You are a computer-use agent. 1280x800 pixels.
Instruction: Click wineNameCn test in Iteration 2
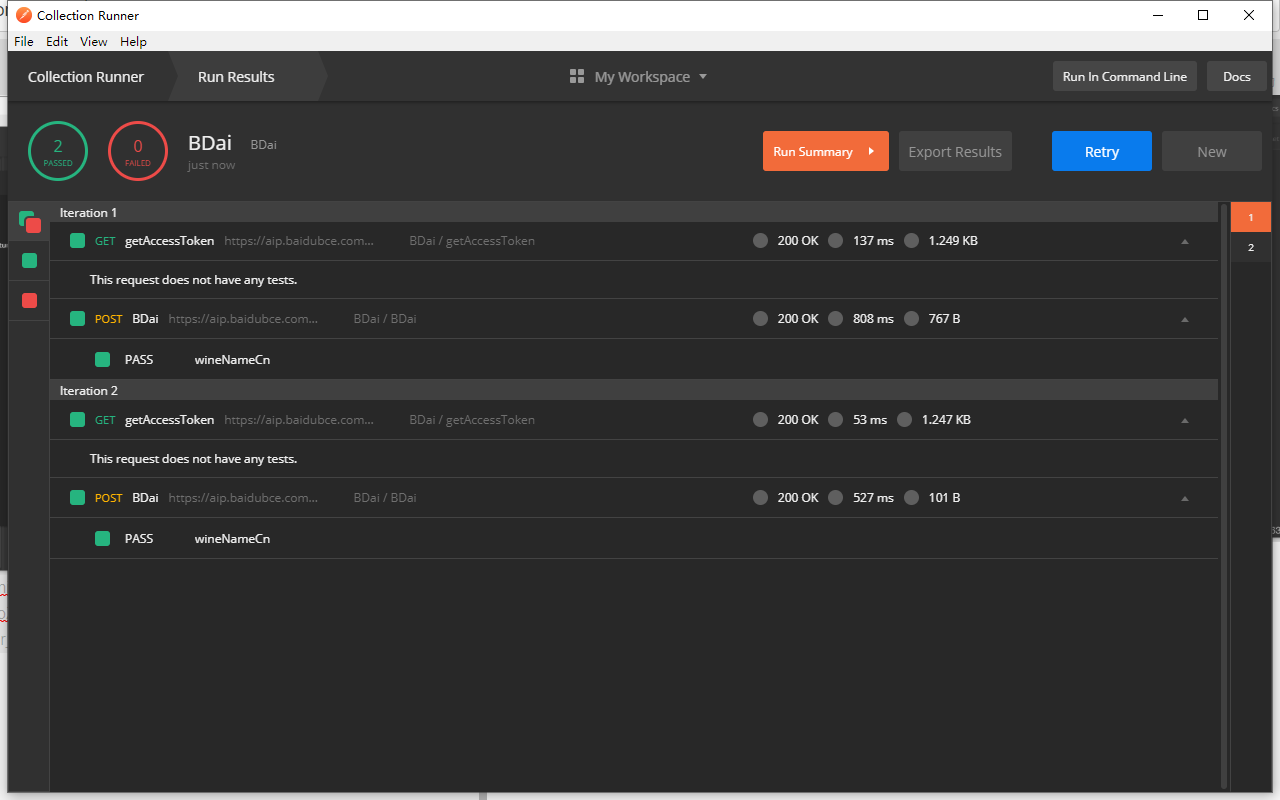232,539
